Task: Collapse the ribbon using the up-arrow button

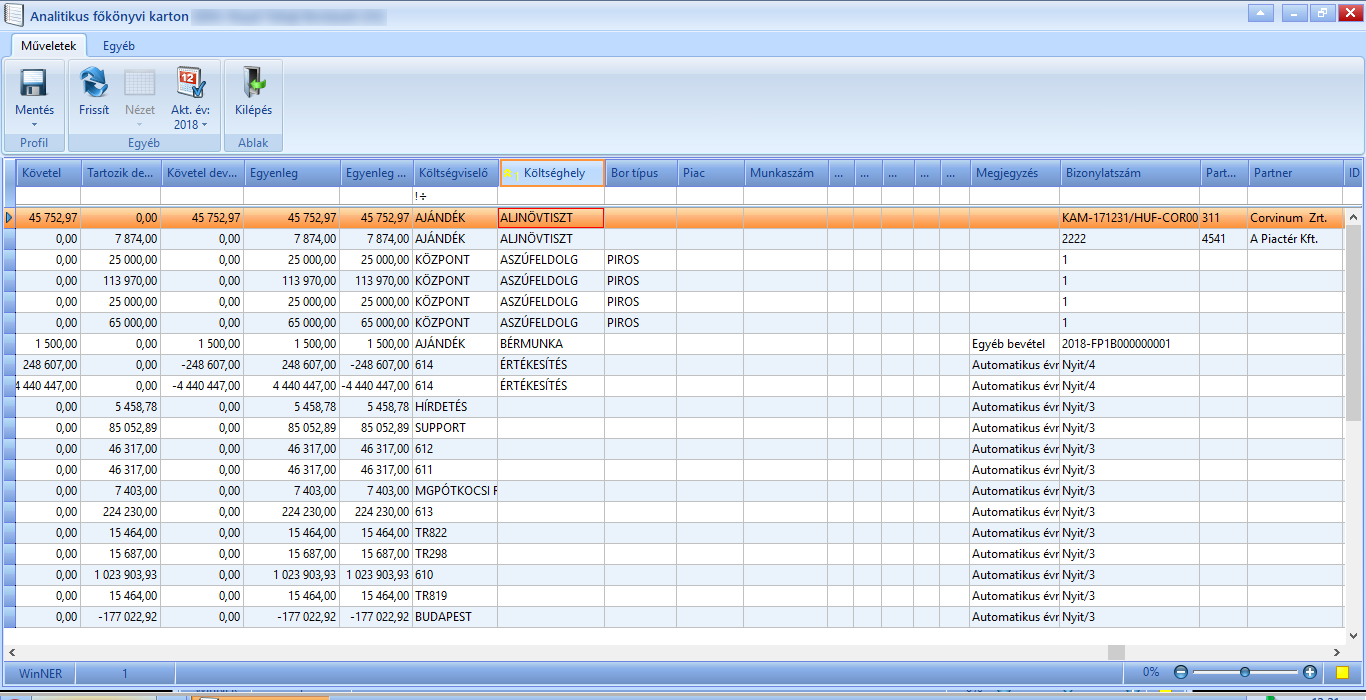Action: point(1261,13)
